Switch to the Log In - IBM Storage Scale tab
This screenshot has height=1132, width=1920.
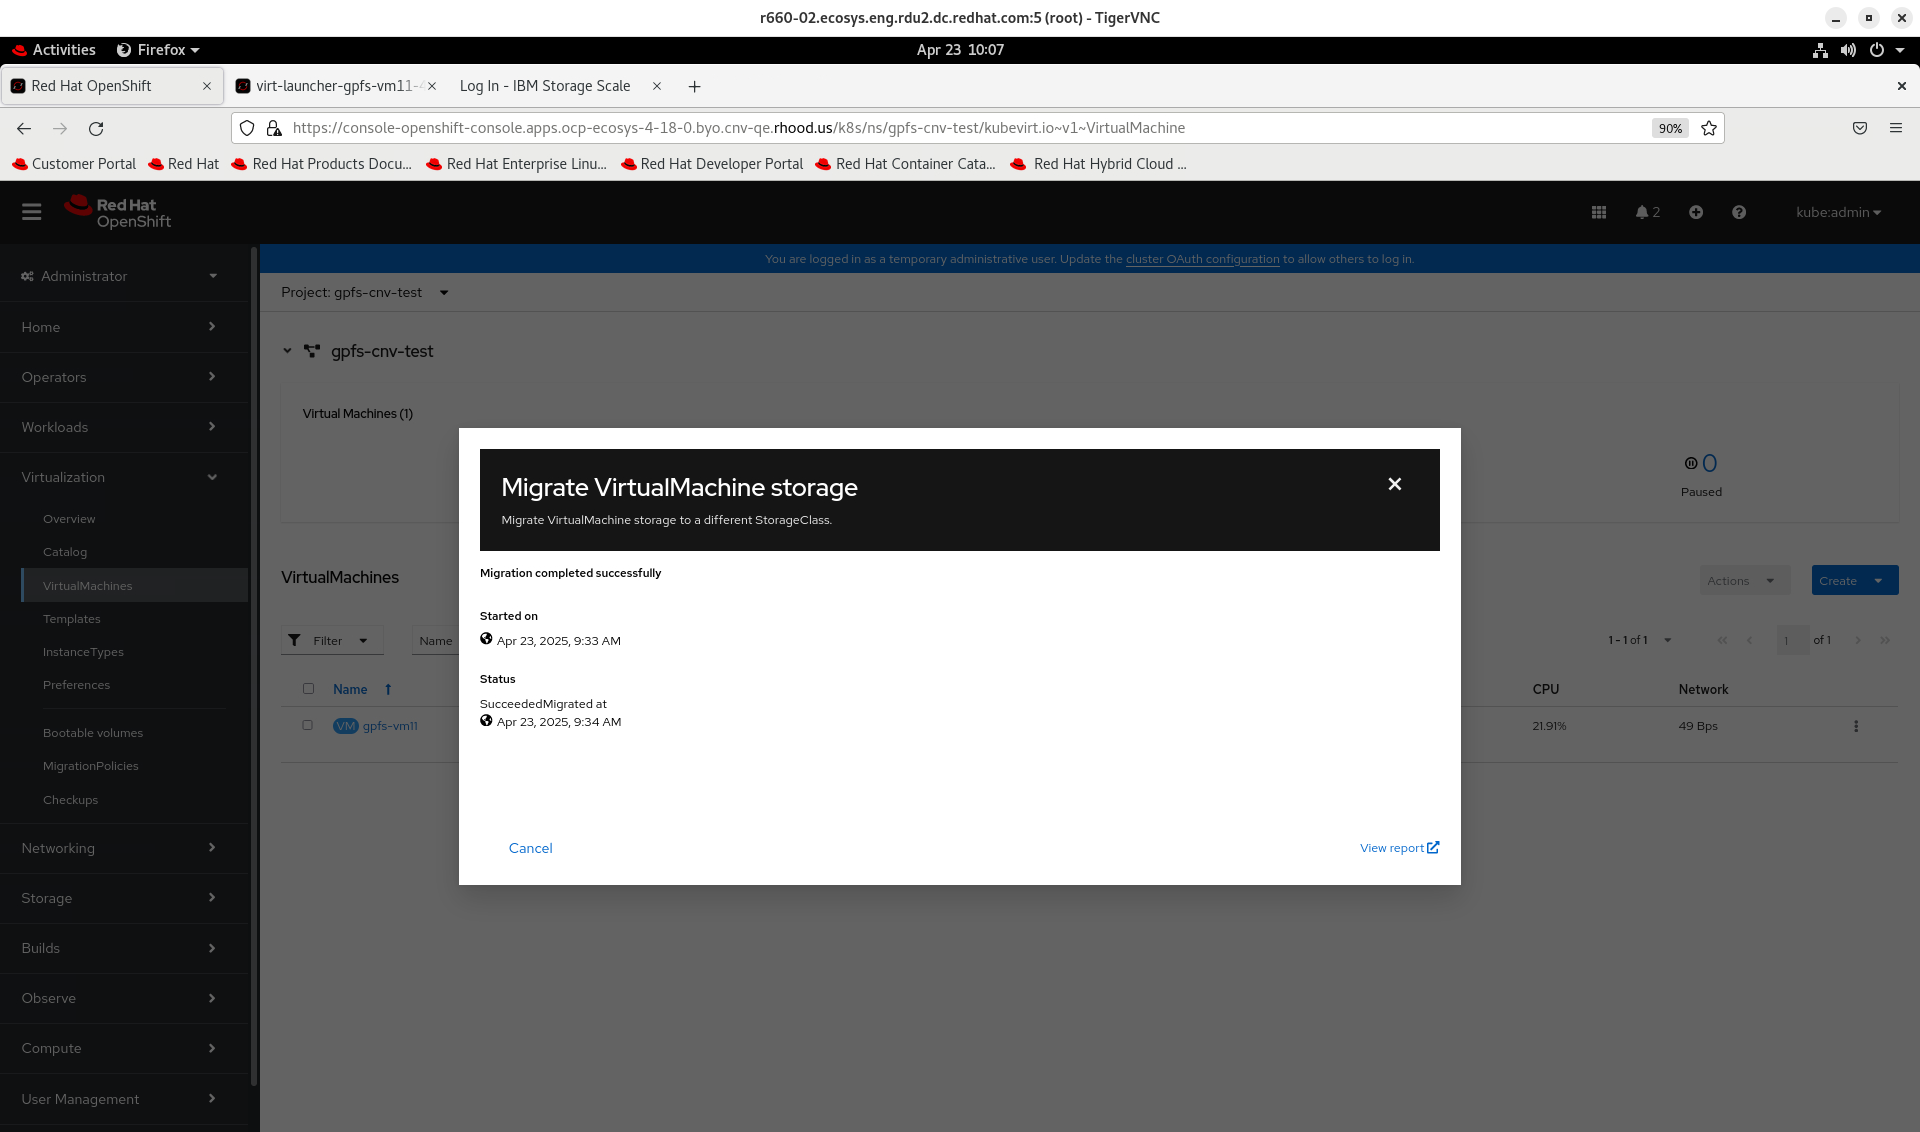[545, 86]
